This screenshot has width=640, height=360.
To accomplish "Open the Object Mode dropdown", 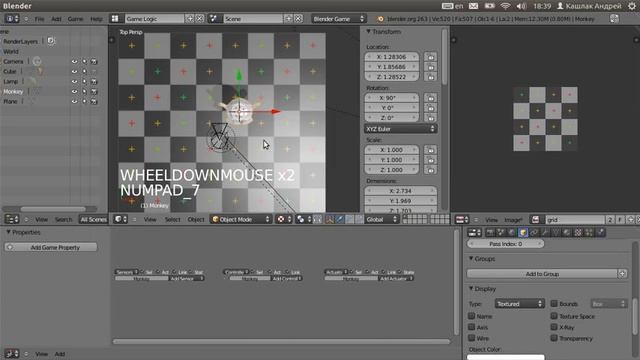I will coord(241,219).
